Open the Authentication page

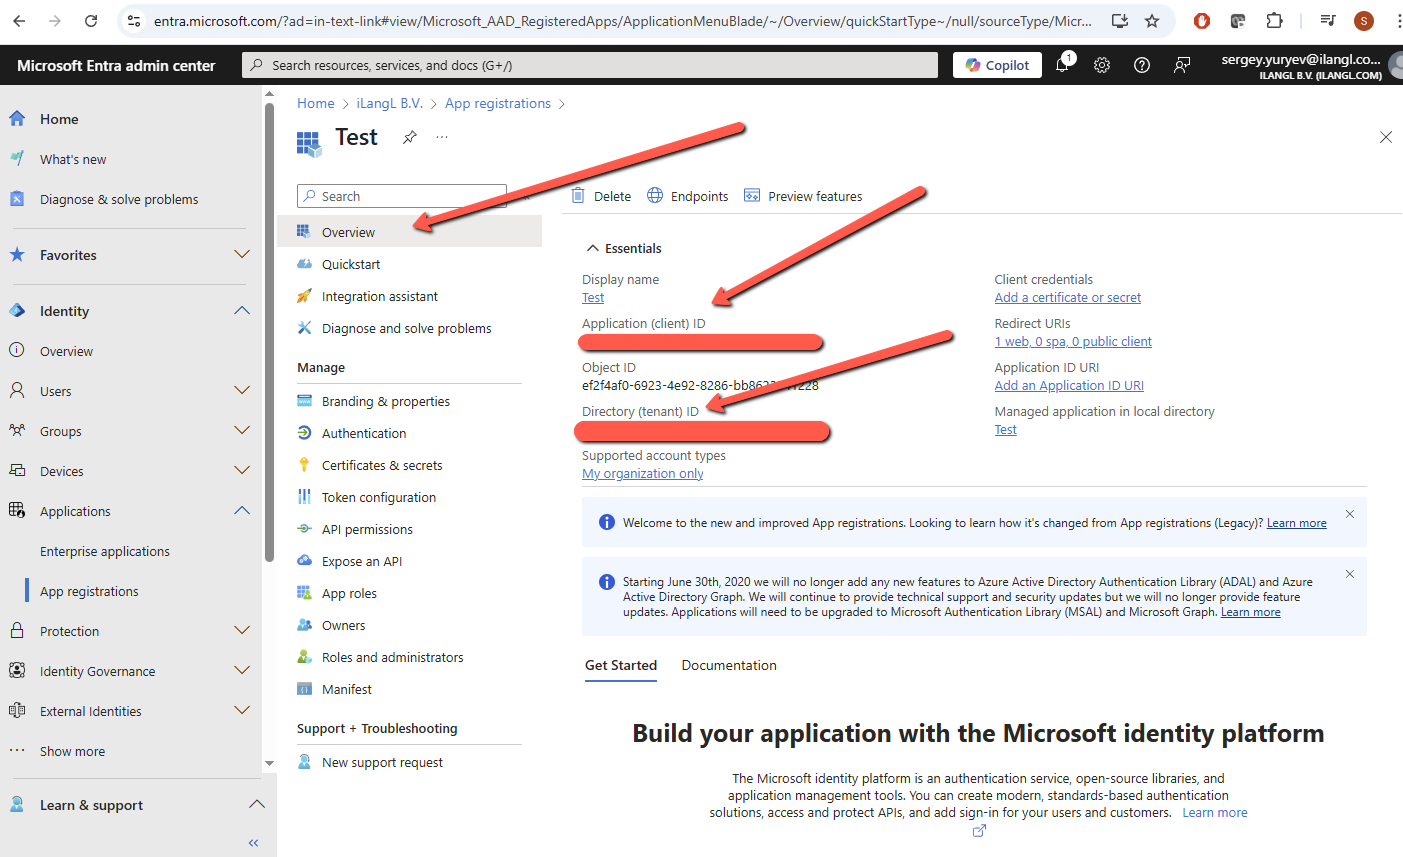point(364,433)
